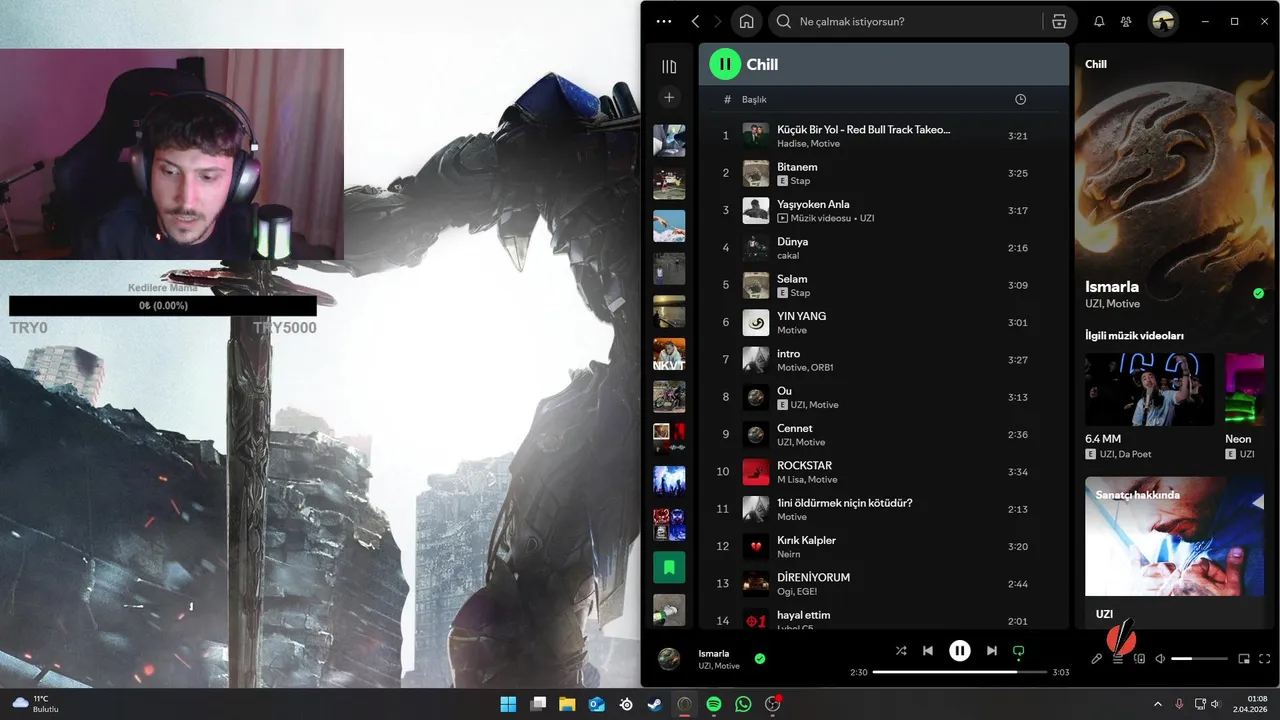The height and width of the screenshot is (720, 1280).
Task: Open the NKVT playlist in library sidebar
Action: [x=669, y=354]
